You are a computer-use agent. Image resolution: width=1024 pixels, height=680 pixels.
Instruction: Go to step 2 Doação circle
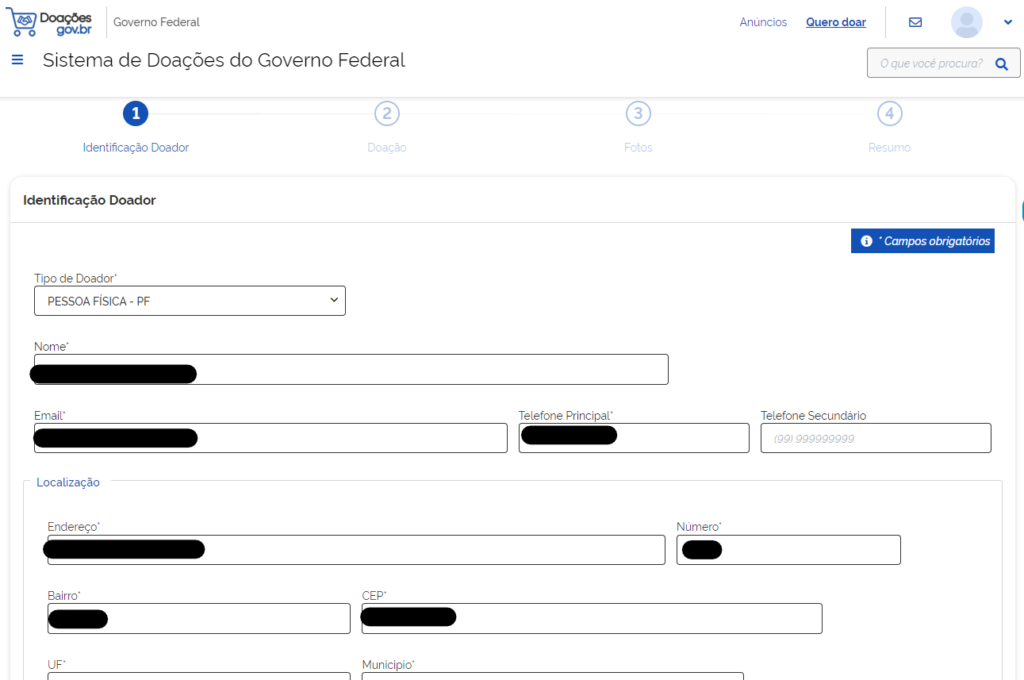pyautogui.click(x=387, y=114)
